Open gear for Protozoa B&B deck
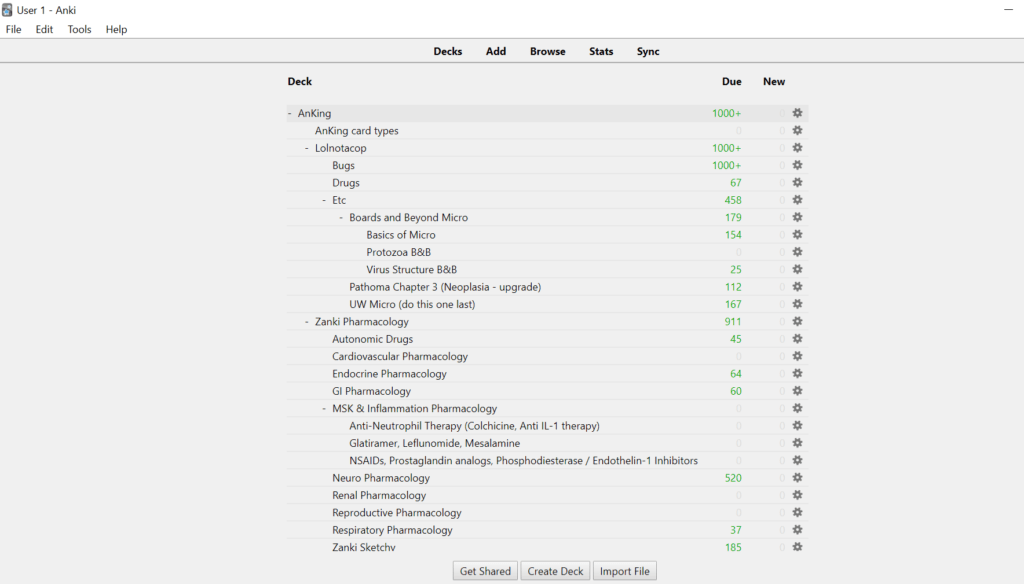1024x584 pixels. point(797,252)
